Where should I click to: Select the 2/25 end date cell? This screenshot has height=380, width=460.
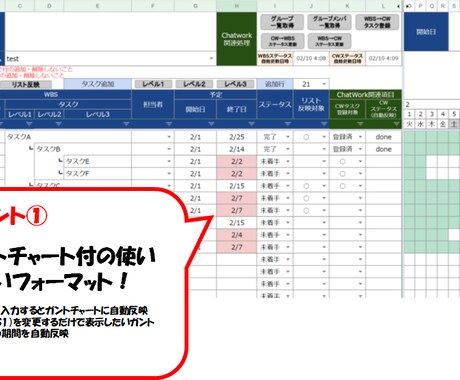[x=237, y=137]
